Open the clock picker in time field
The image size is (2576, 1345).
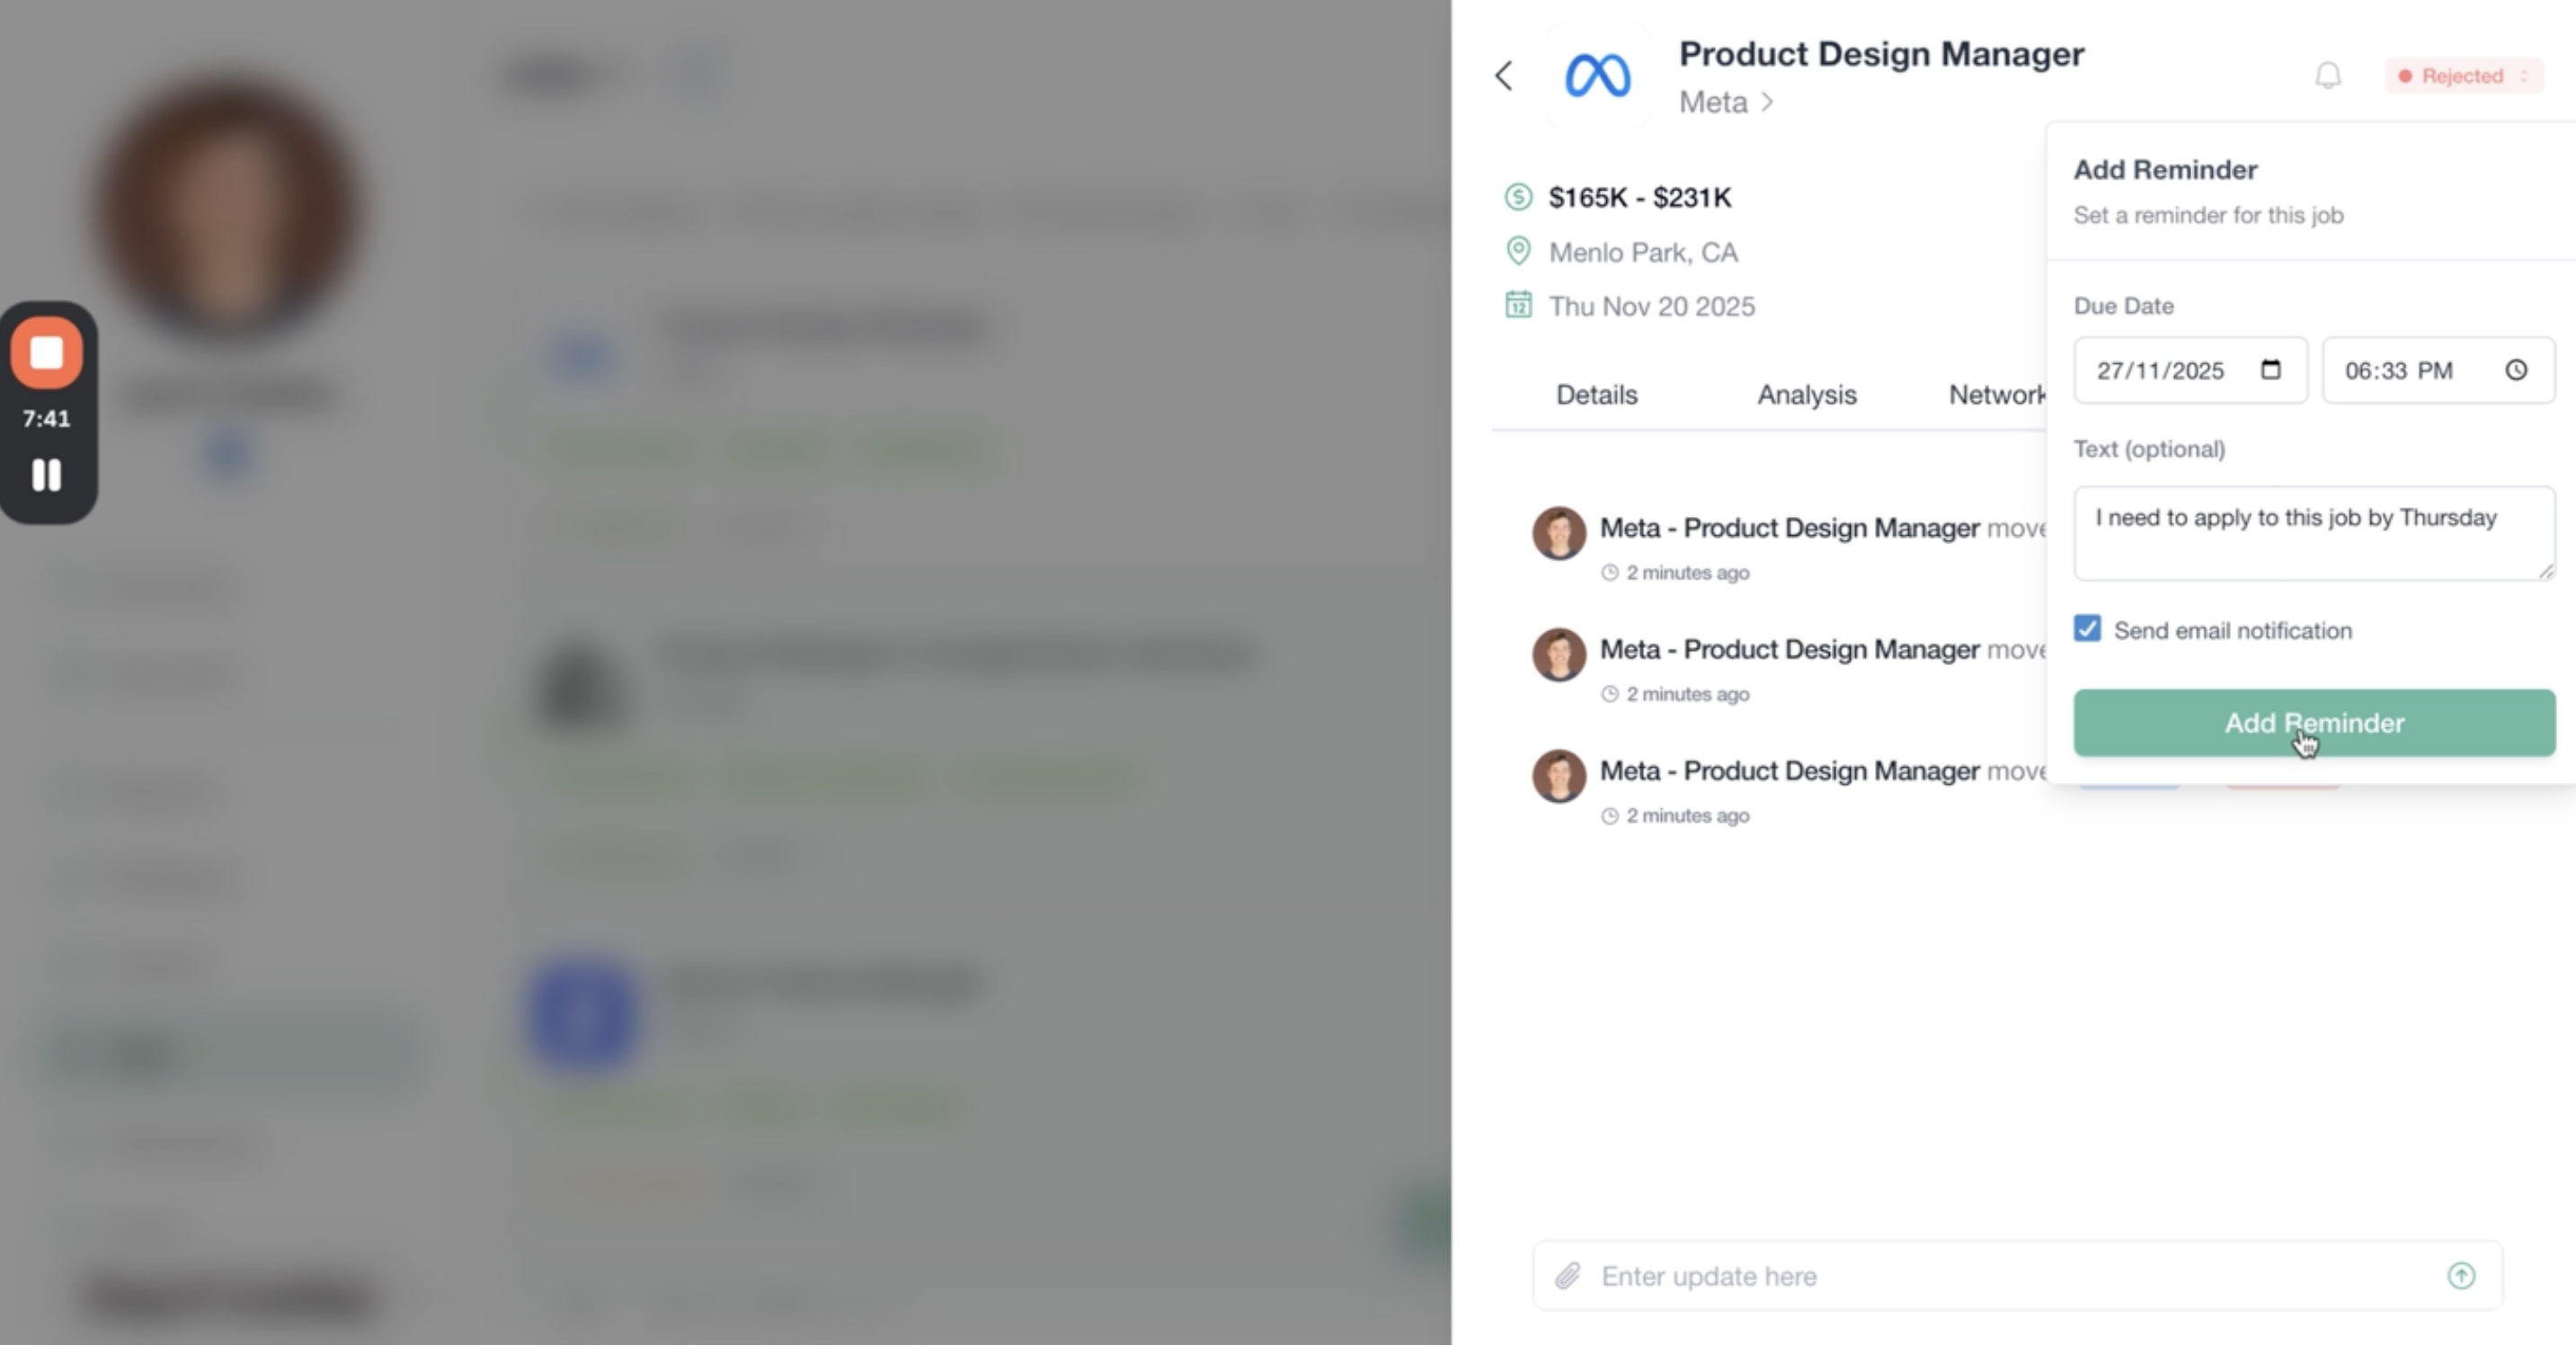[2516, 371]
